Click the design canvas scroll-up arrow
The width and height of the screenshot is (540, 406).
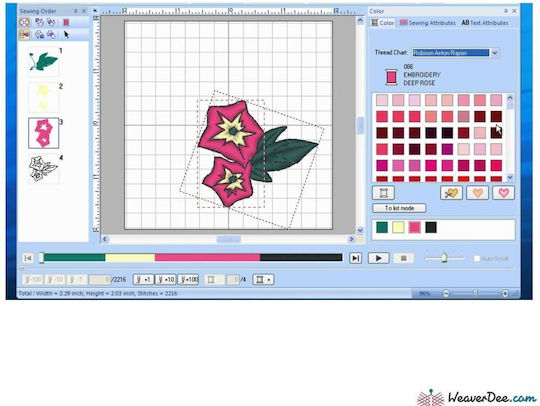click(360, 21)
